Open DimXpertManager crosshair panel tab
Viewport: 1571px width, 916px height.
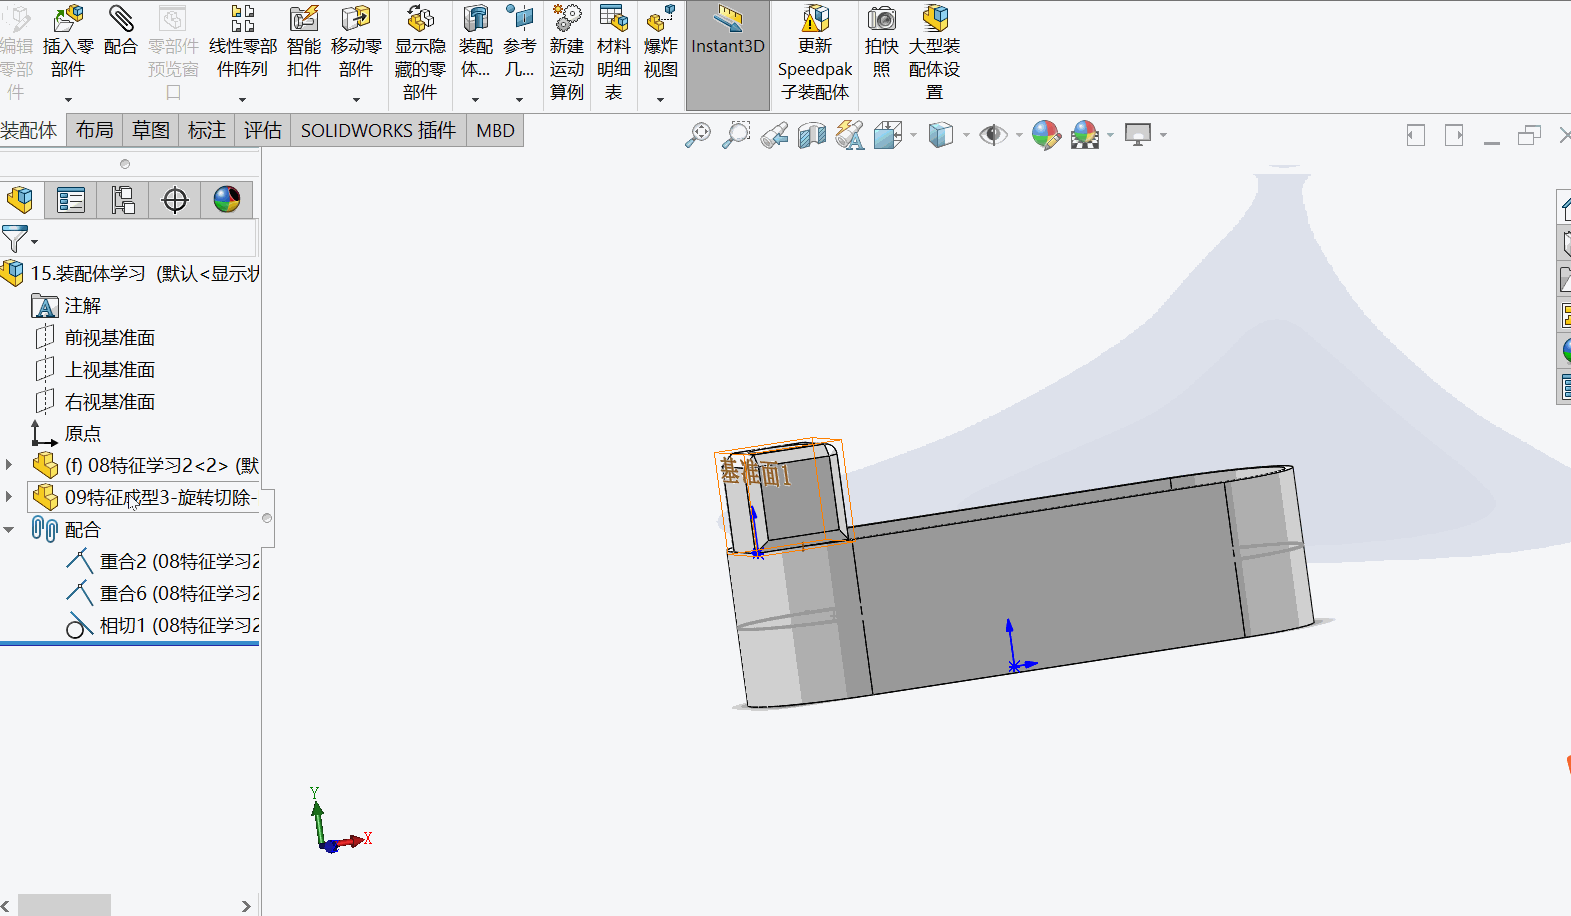(175, 200)
